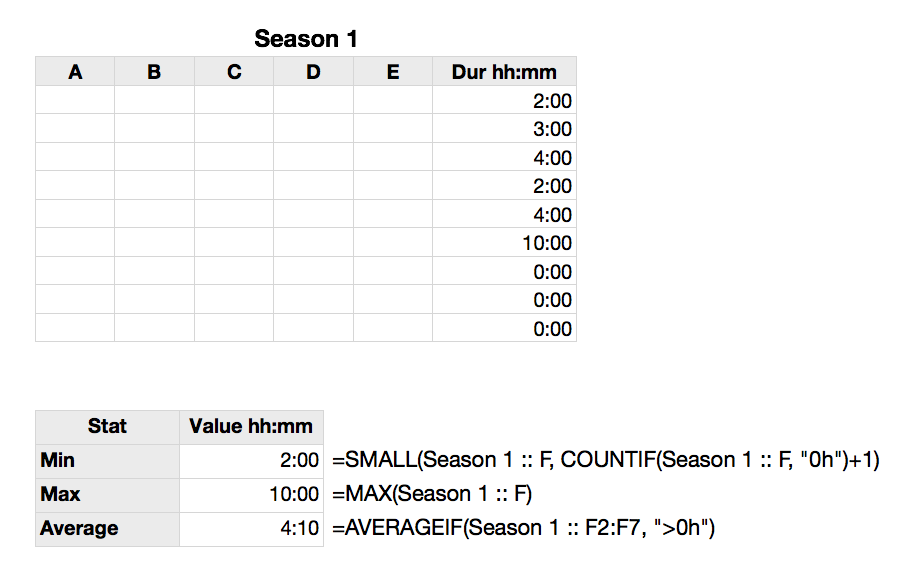Select the 10:00 cell in Season 1 table
Image resolution: width=918 pixels, height=572 pixels.
pos(504,243)
